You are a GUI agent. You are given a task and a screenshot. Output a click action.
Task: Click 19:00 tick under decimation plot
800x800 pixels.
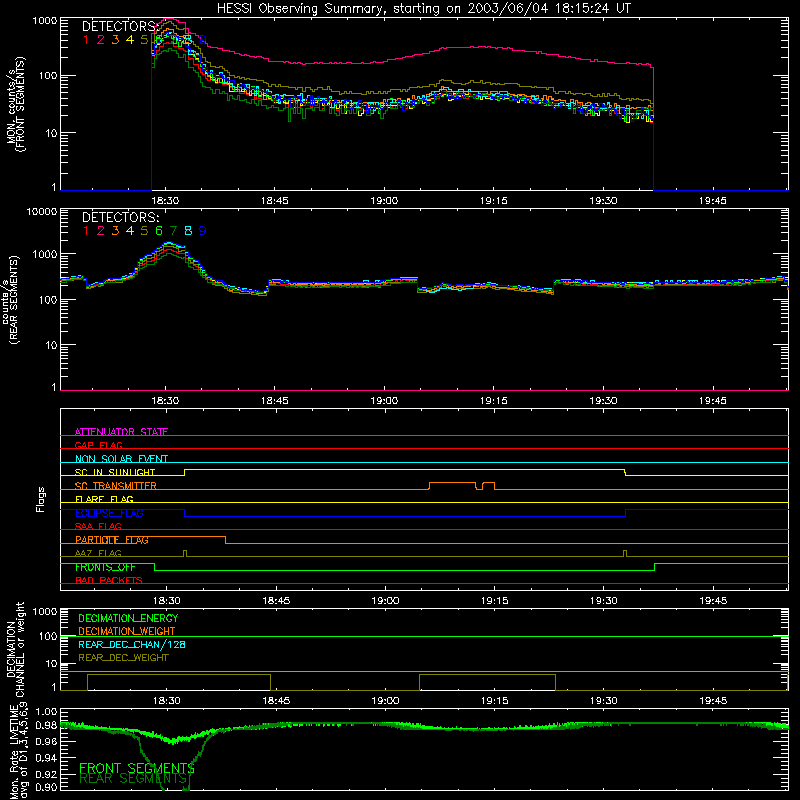(385, 701)
